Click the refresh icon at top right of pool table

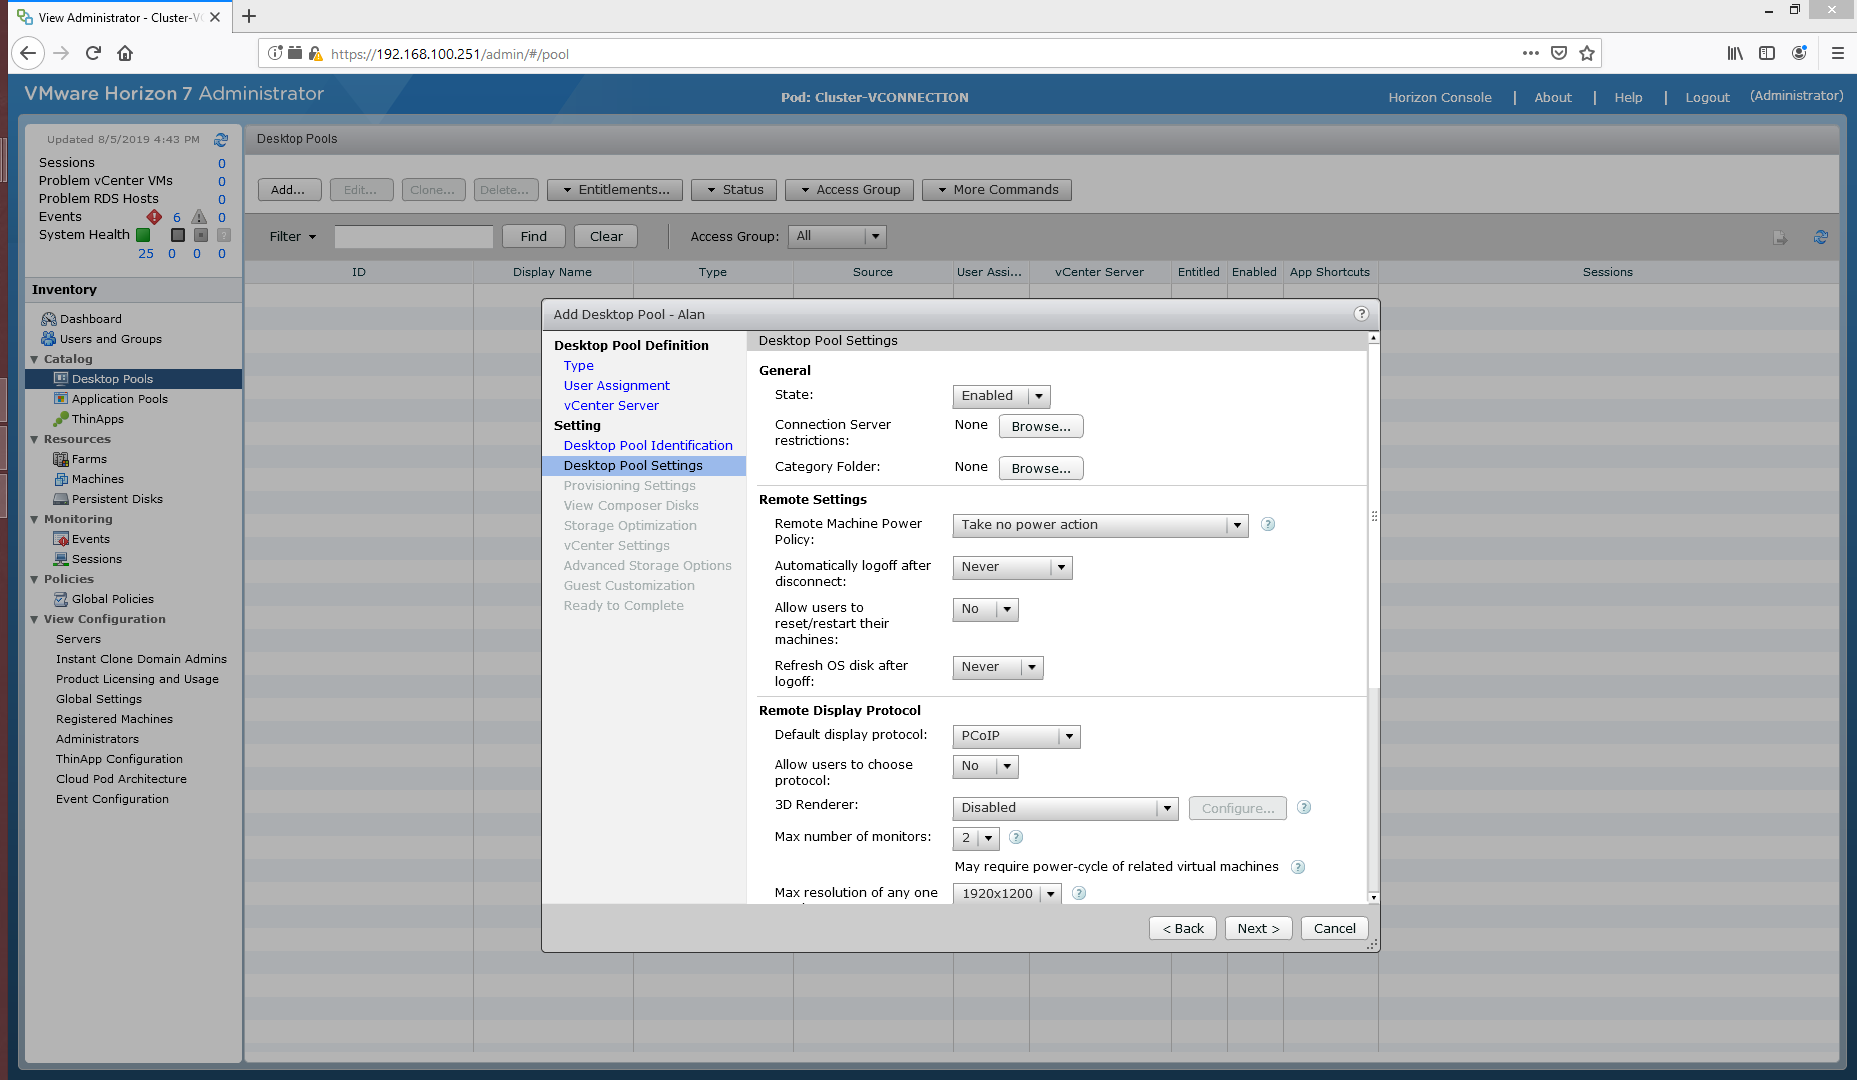tap(1820, 237)
